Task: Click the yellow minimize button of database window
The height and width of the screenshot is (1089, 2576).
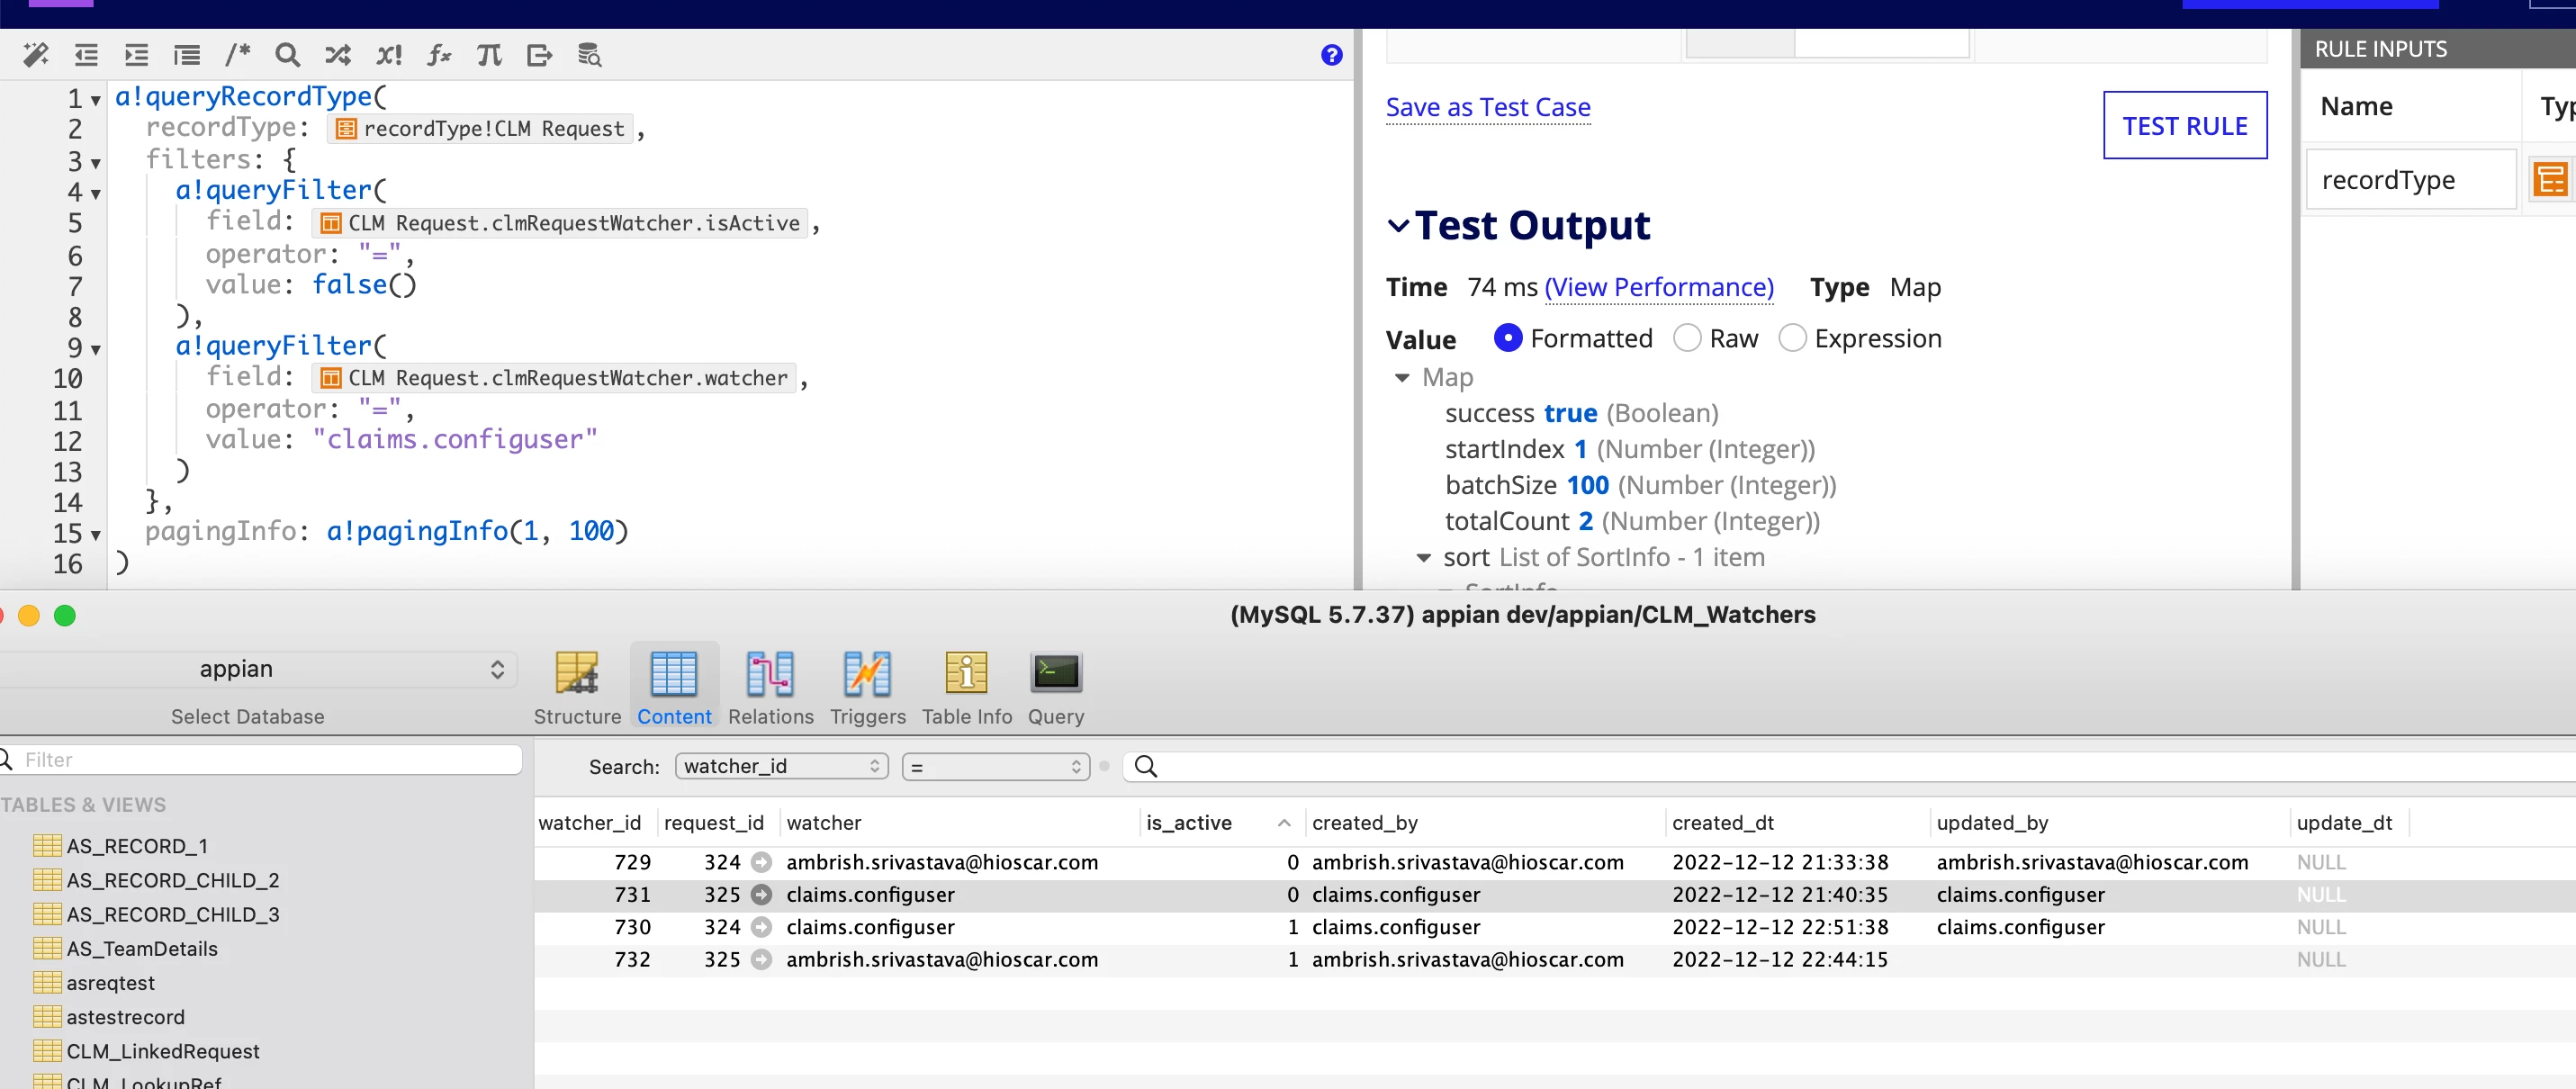Action: [x=29, y=615]
